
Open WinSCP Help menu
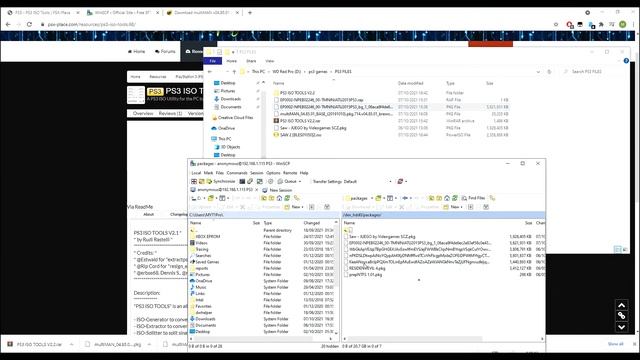pyautogui.click(x=304, y=173)
